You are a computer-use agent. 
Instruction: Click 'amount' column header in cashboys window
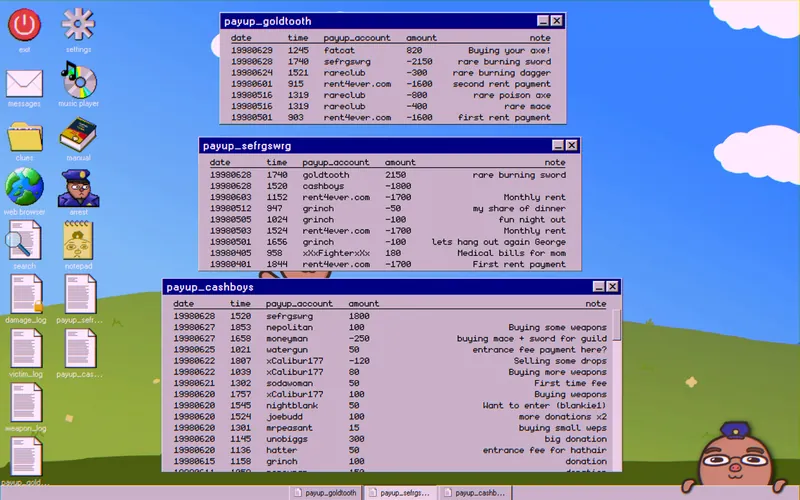tap(364, 304)
